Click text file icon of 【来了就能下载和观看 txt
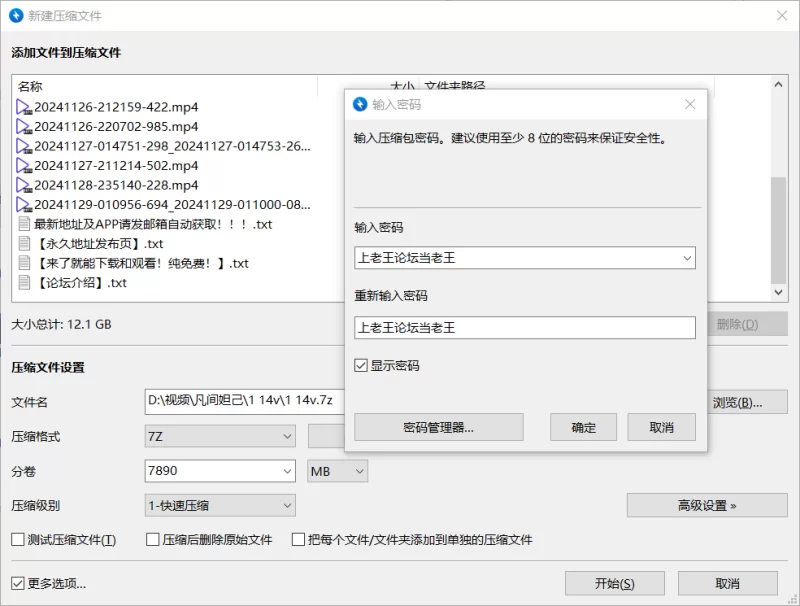 24,263
